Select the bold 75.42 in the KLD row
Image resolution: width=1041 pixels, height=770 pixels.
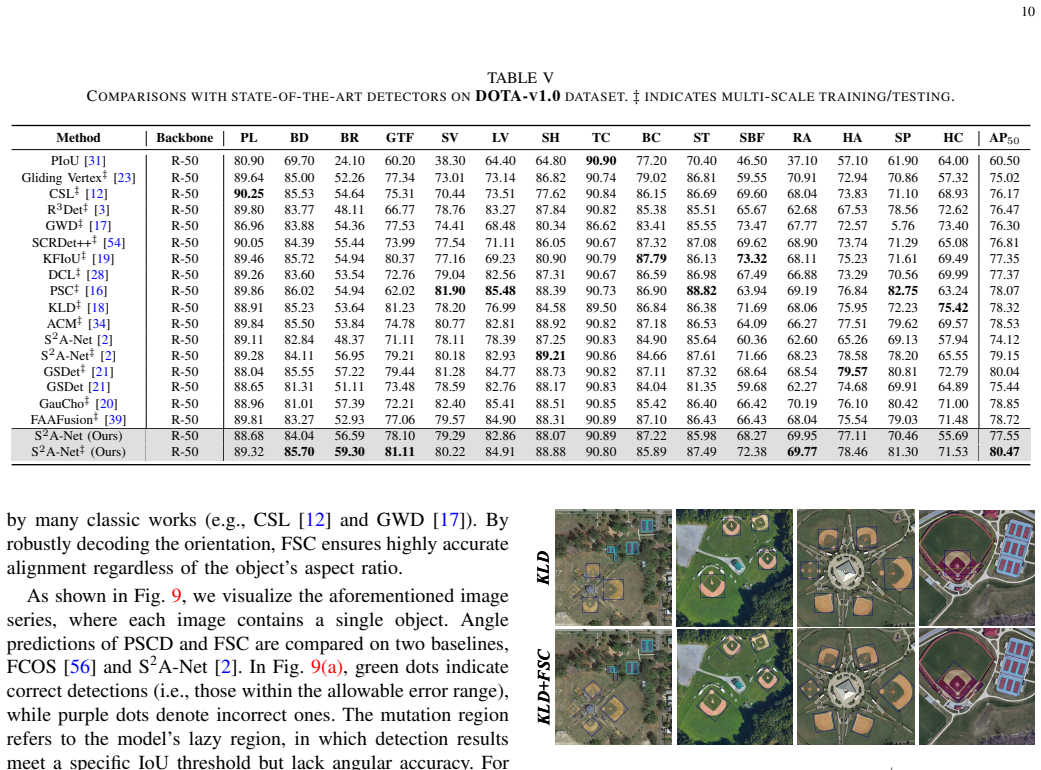click(x=953, y=307)
